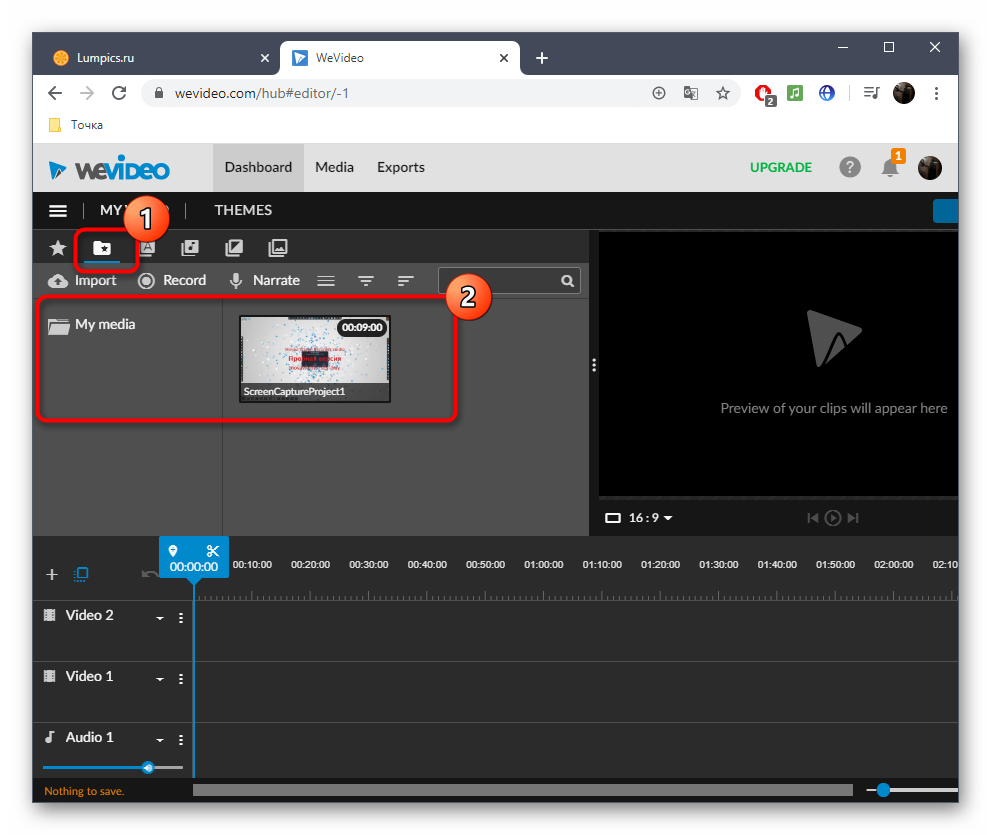The image size is (991, 835).
Task: Open the backgrounds image tab icon
Action: tap(278, 248)
